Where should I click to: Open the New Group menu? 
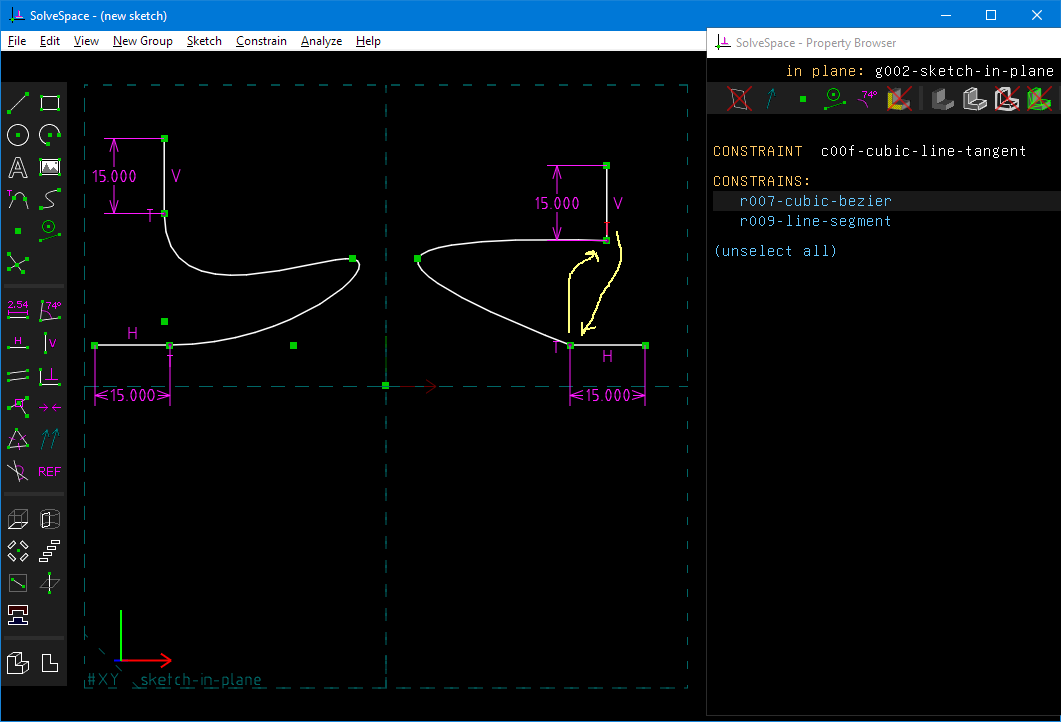(x=143, y=41)
